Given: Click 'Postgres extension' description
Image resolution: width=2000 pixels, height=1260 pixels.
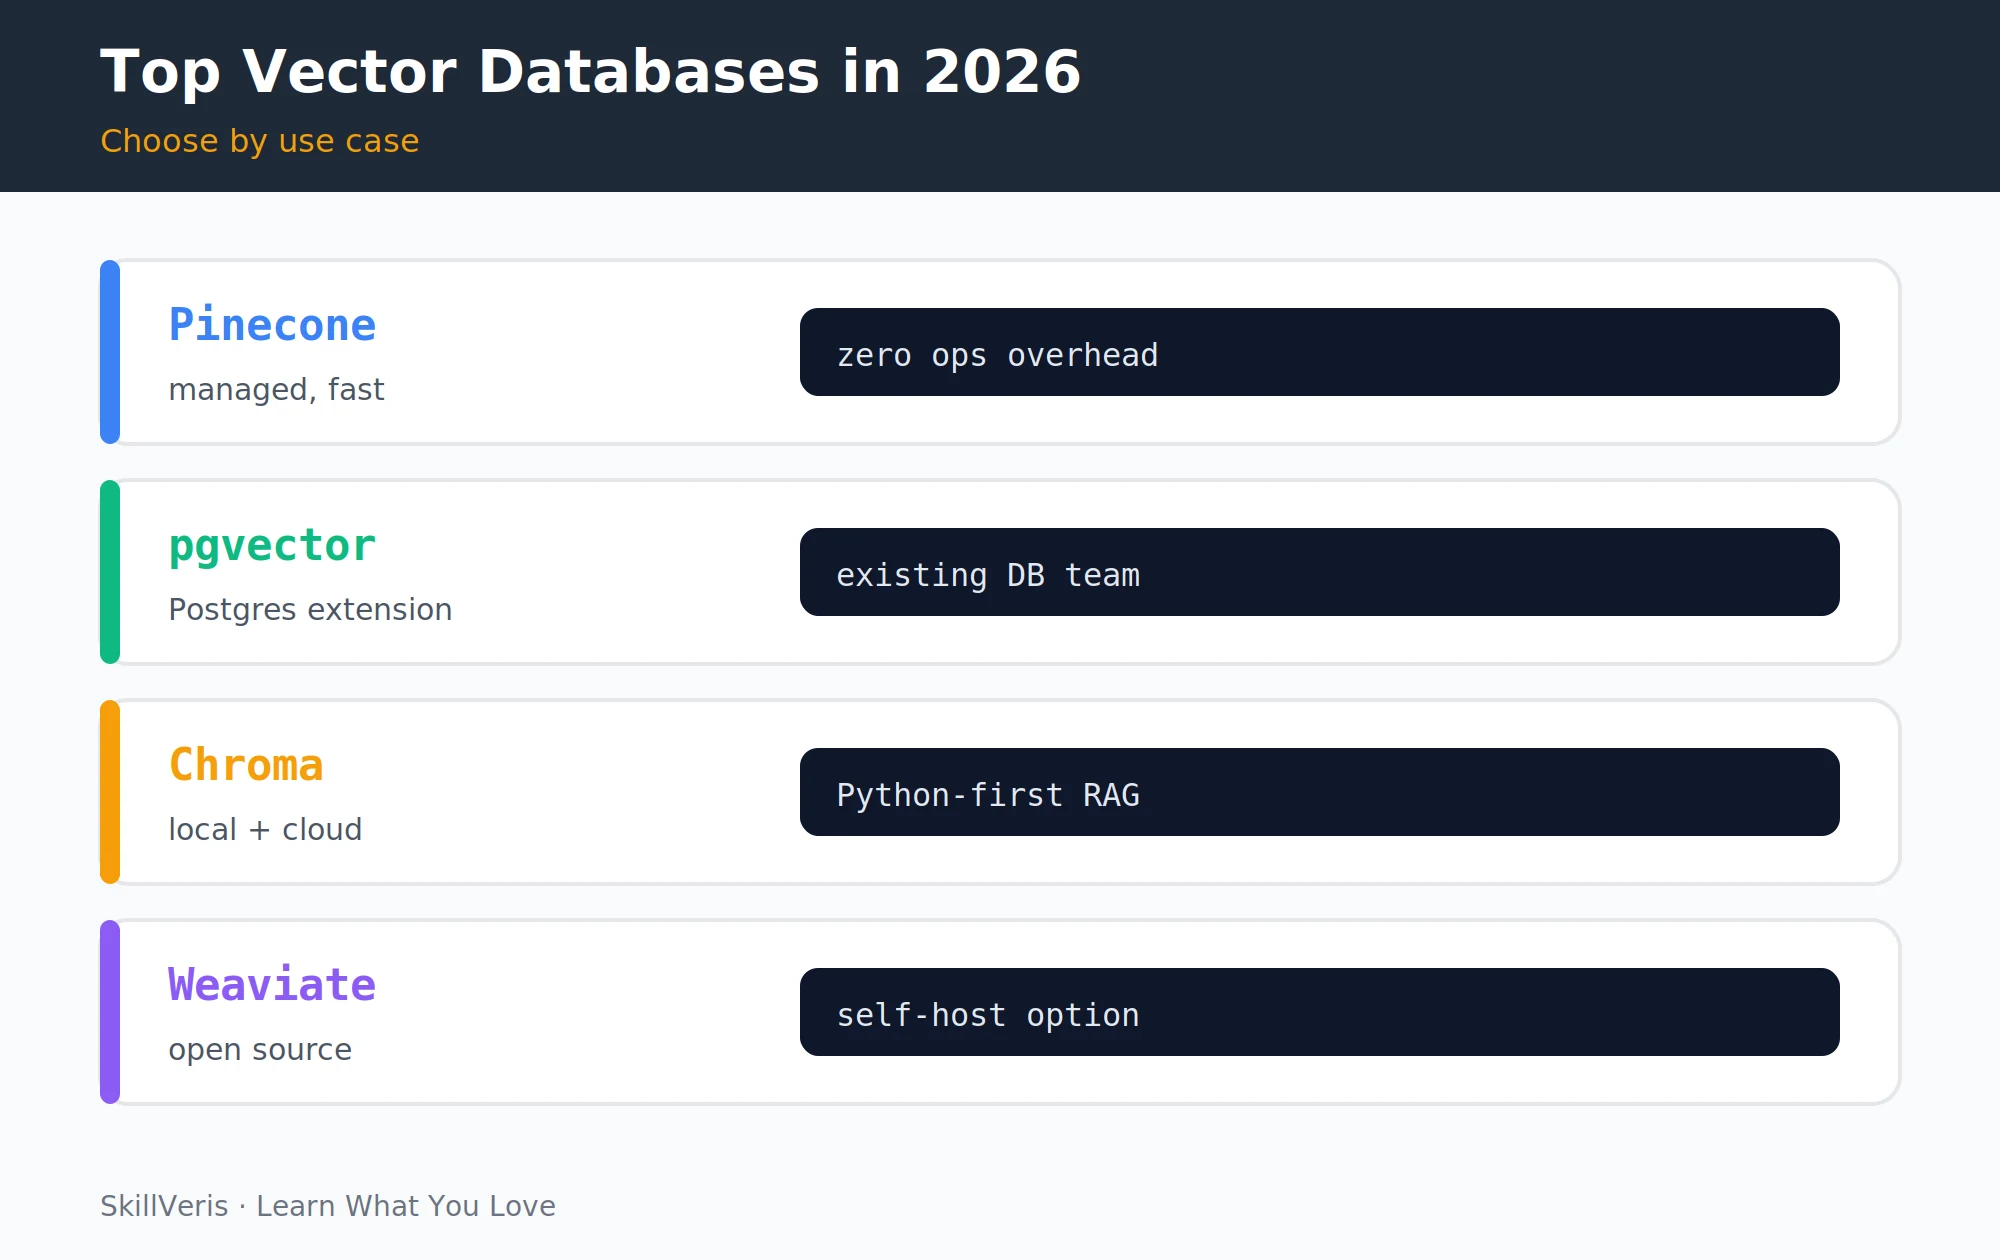Looking at the screenshot, I should (310, 609).
